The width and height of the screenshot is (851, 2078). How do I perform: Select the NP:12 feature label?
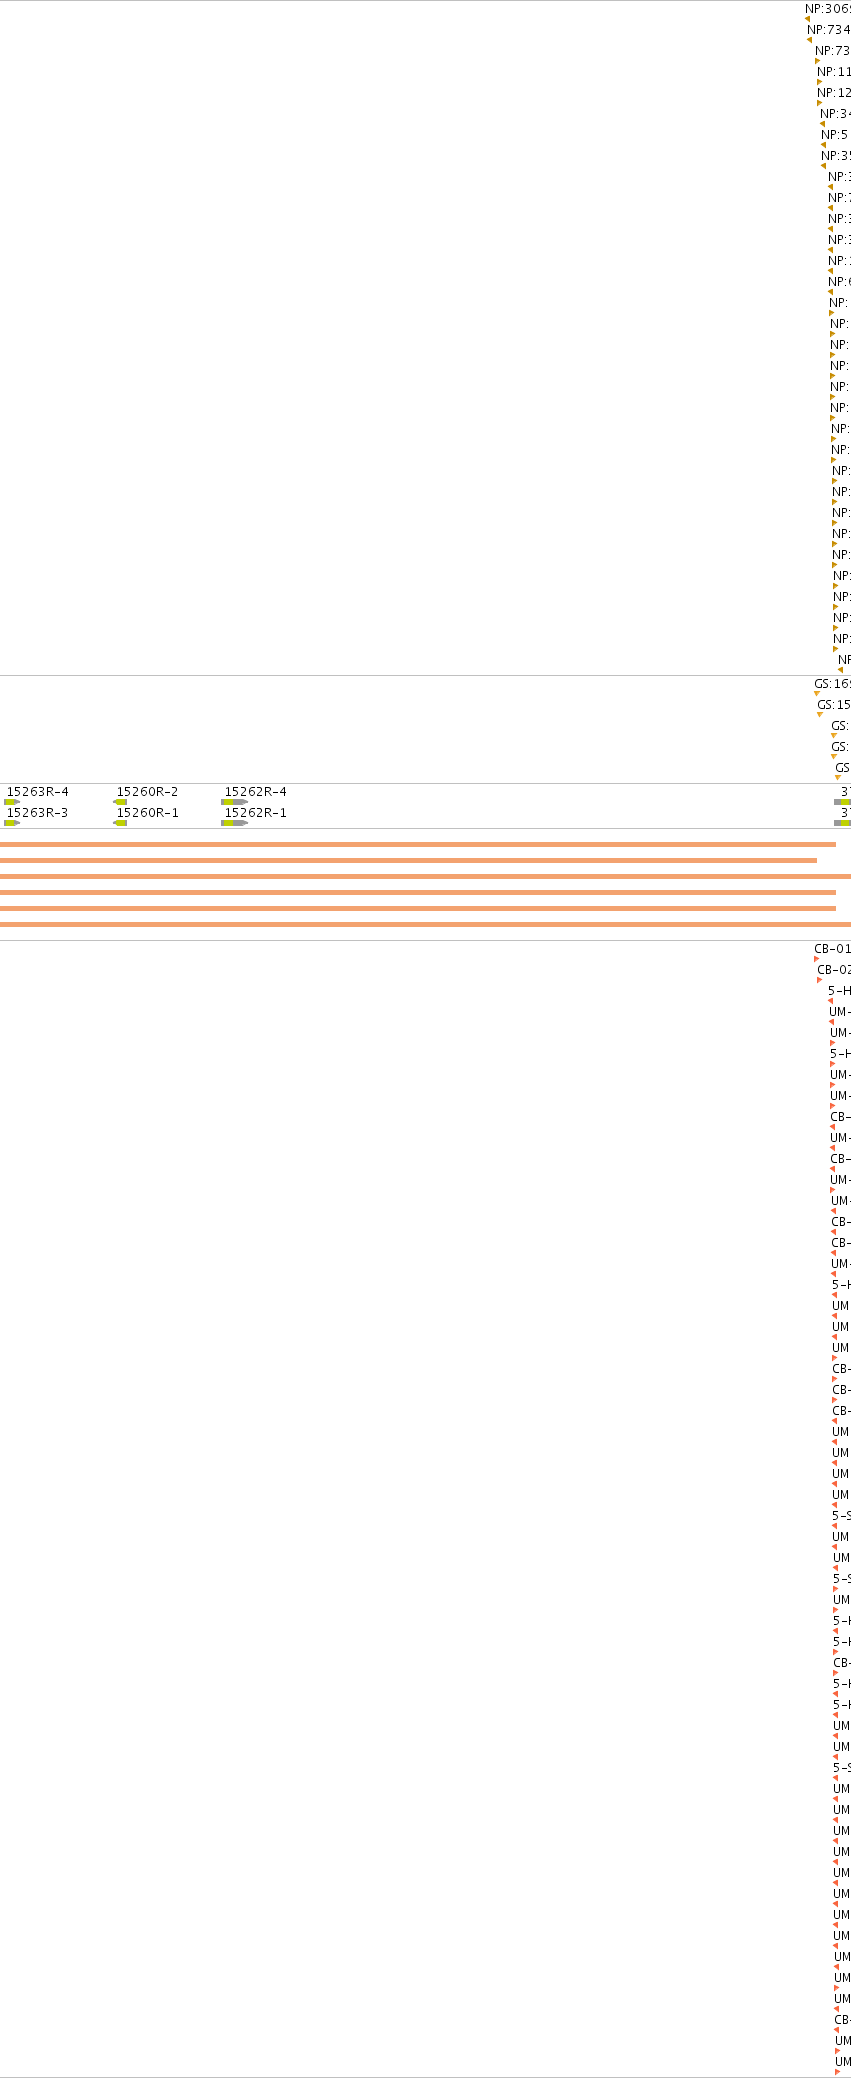(x=834, y=92)
